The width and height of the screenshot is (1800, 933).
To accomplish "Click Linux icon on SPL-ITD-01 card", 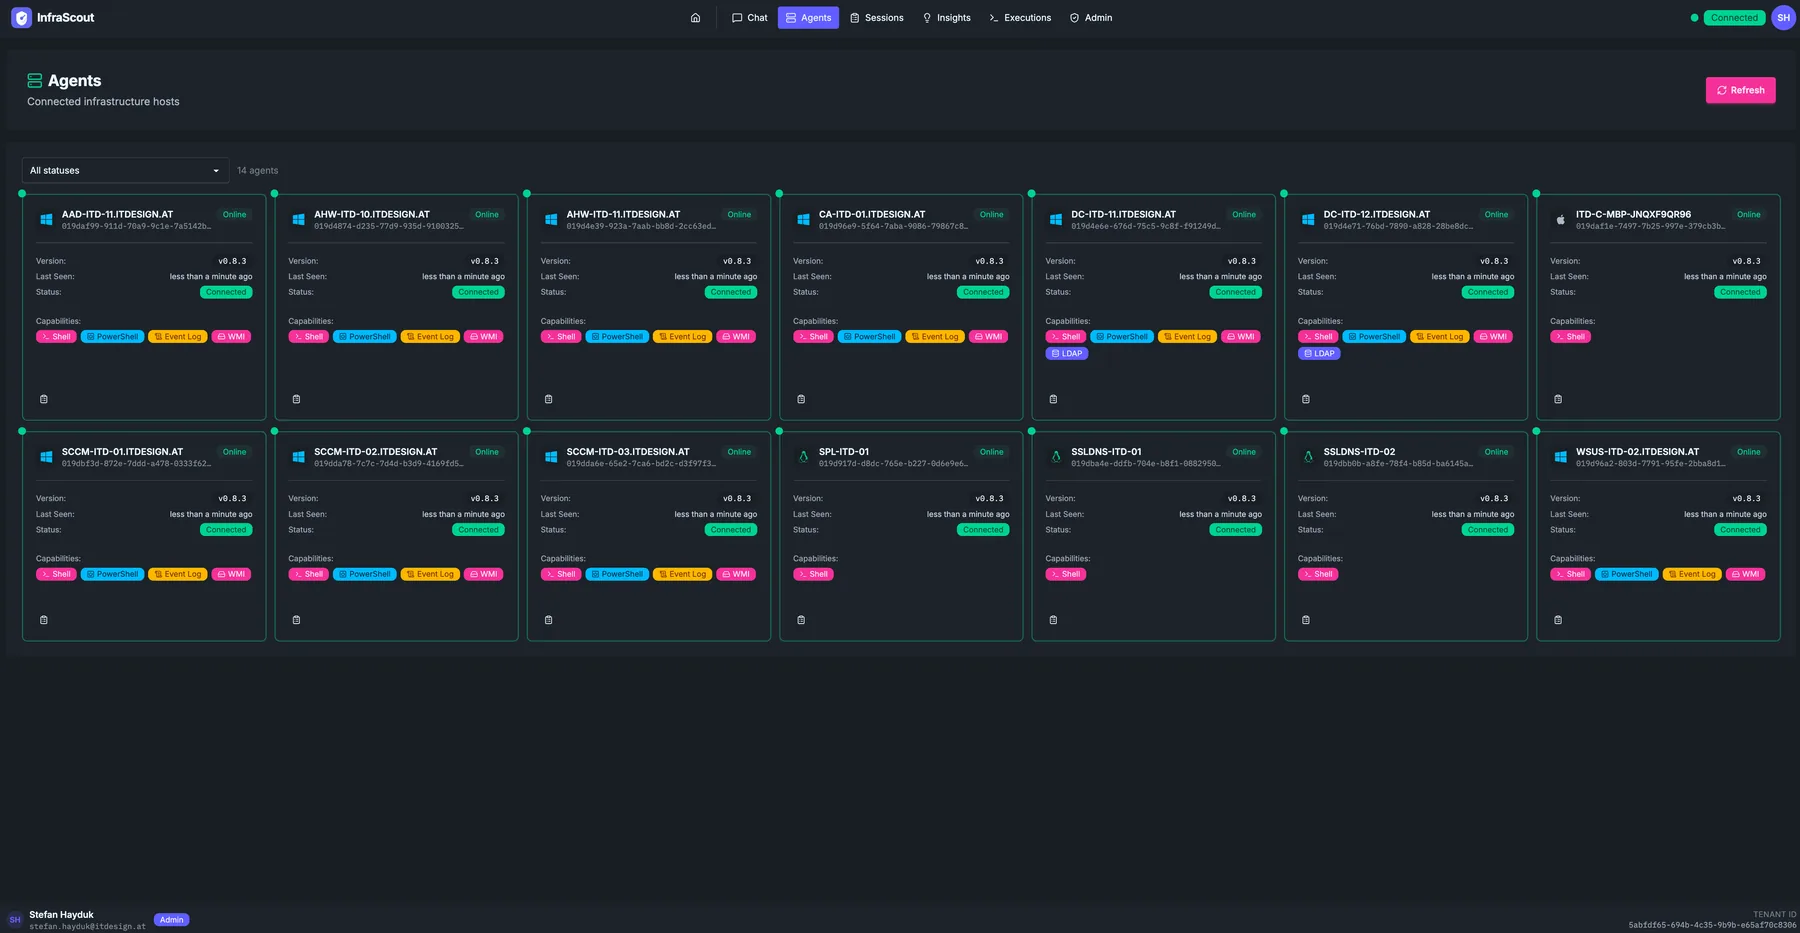I will [x=803, y=457].
